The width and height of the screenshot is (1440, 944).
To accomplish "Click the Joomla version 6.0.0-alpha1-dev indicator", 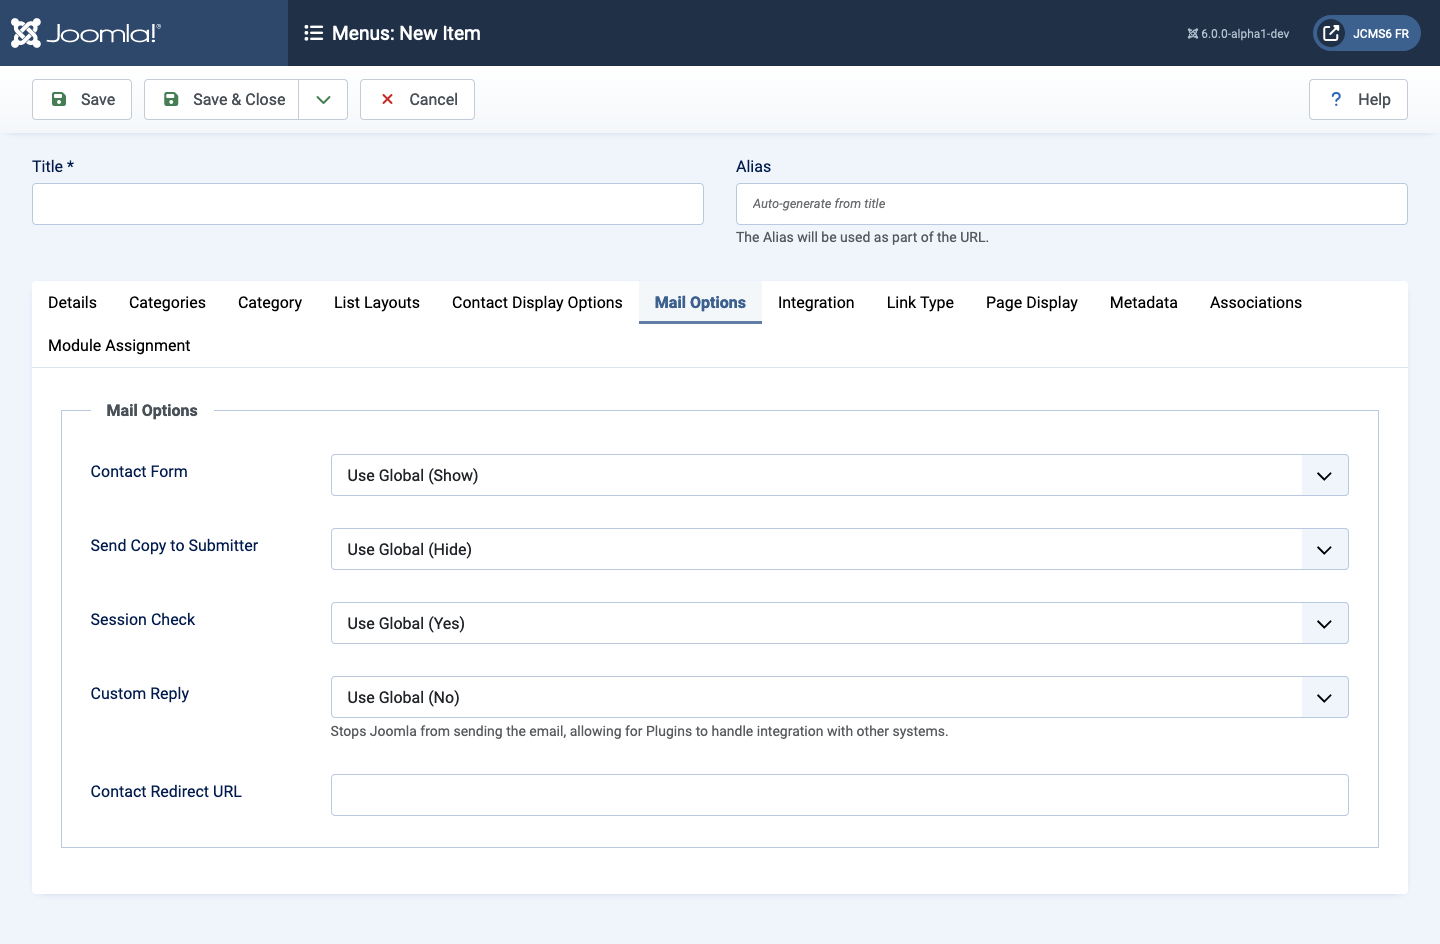I will [x=1238, y=34].
